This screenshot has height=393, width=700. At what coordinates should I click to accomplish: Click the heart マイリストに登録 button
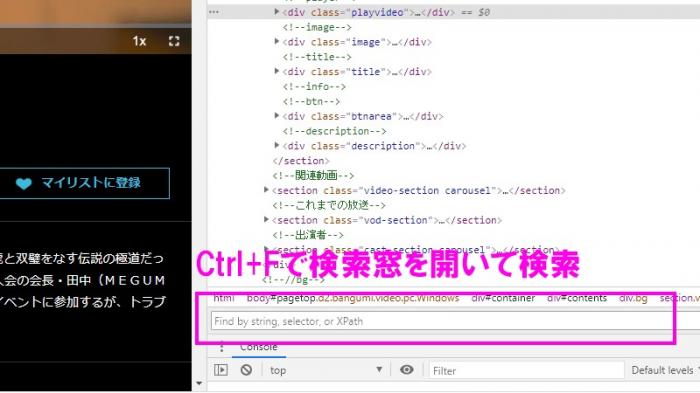[84, 183]
